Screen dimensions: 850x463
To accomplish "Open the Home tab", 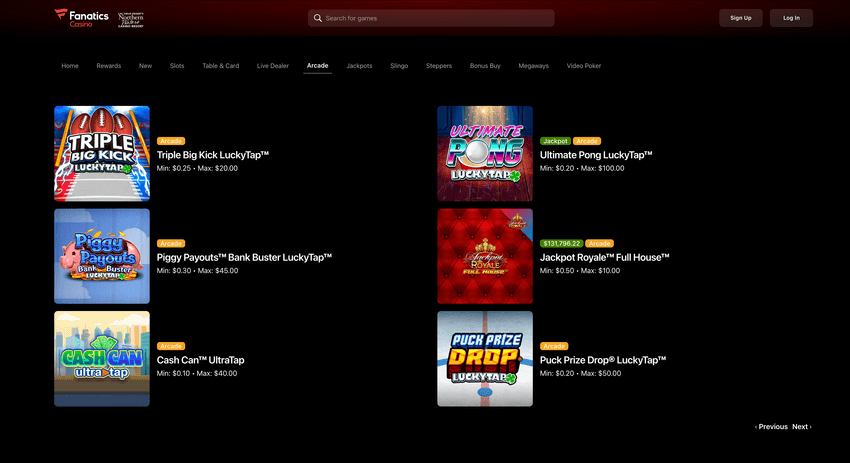I will (70, 66).
